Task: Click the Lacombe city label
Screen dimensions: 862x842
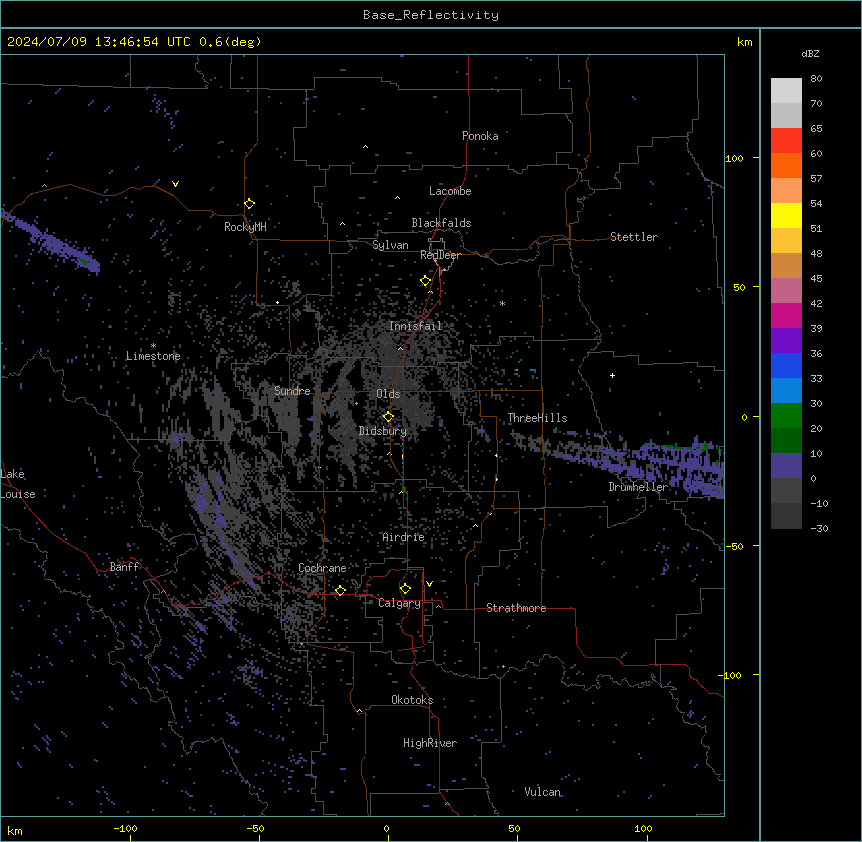Action: (450, 191)
